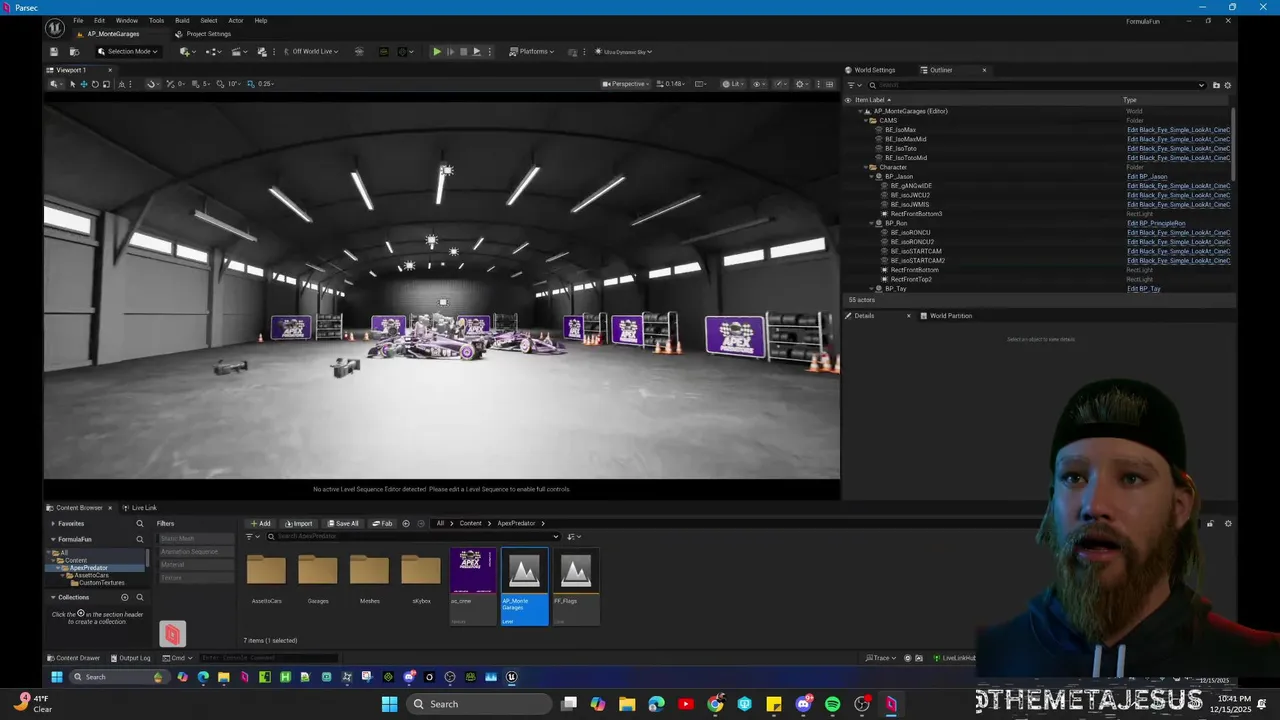
Task: Click the Edit BP_PrincipleRon link
Action: click(x=1156, y=223)
